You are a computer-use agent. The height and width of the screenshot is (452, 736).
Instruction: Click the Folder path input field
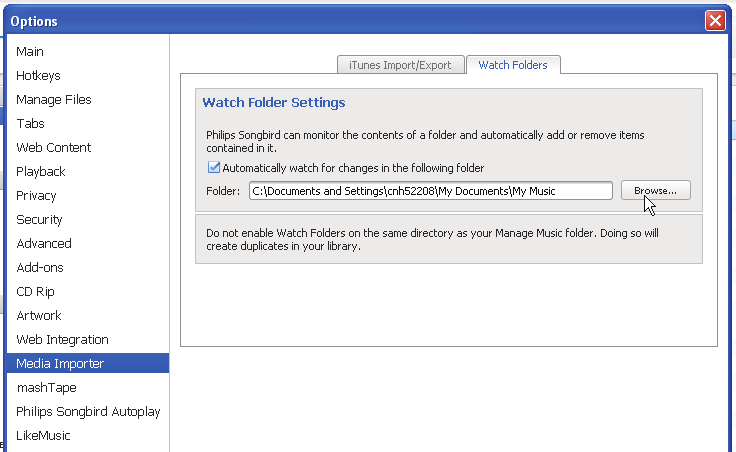coord(430,191)
